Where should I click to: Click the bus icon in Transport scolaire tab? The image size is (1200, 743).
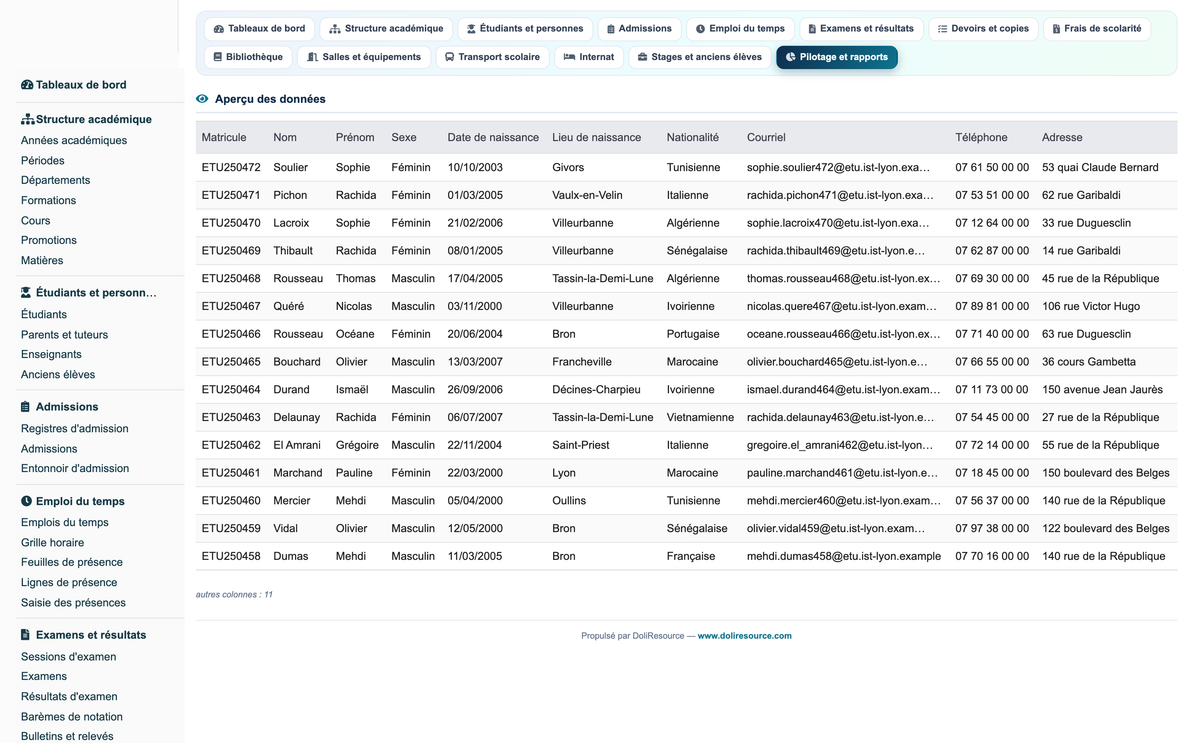[x=450, y=57]
